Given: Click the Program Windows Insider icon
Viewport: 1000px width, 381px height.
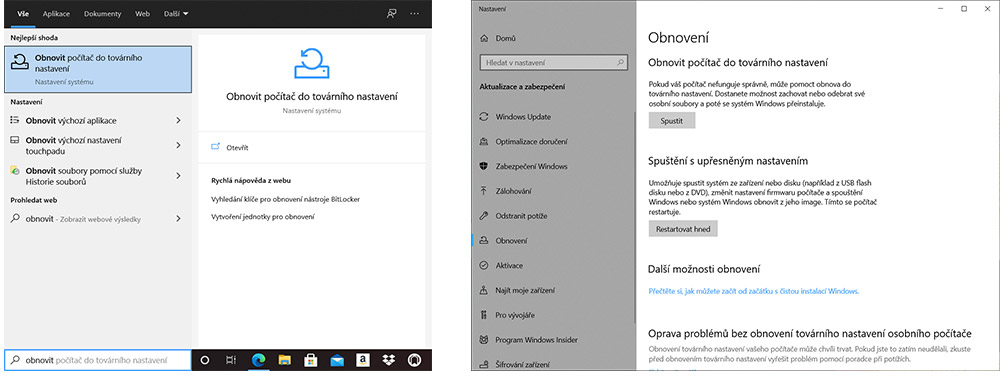Looking at the screenshot, I should pyautogui.click(x=483, y=340).
